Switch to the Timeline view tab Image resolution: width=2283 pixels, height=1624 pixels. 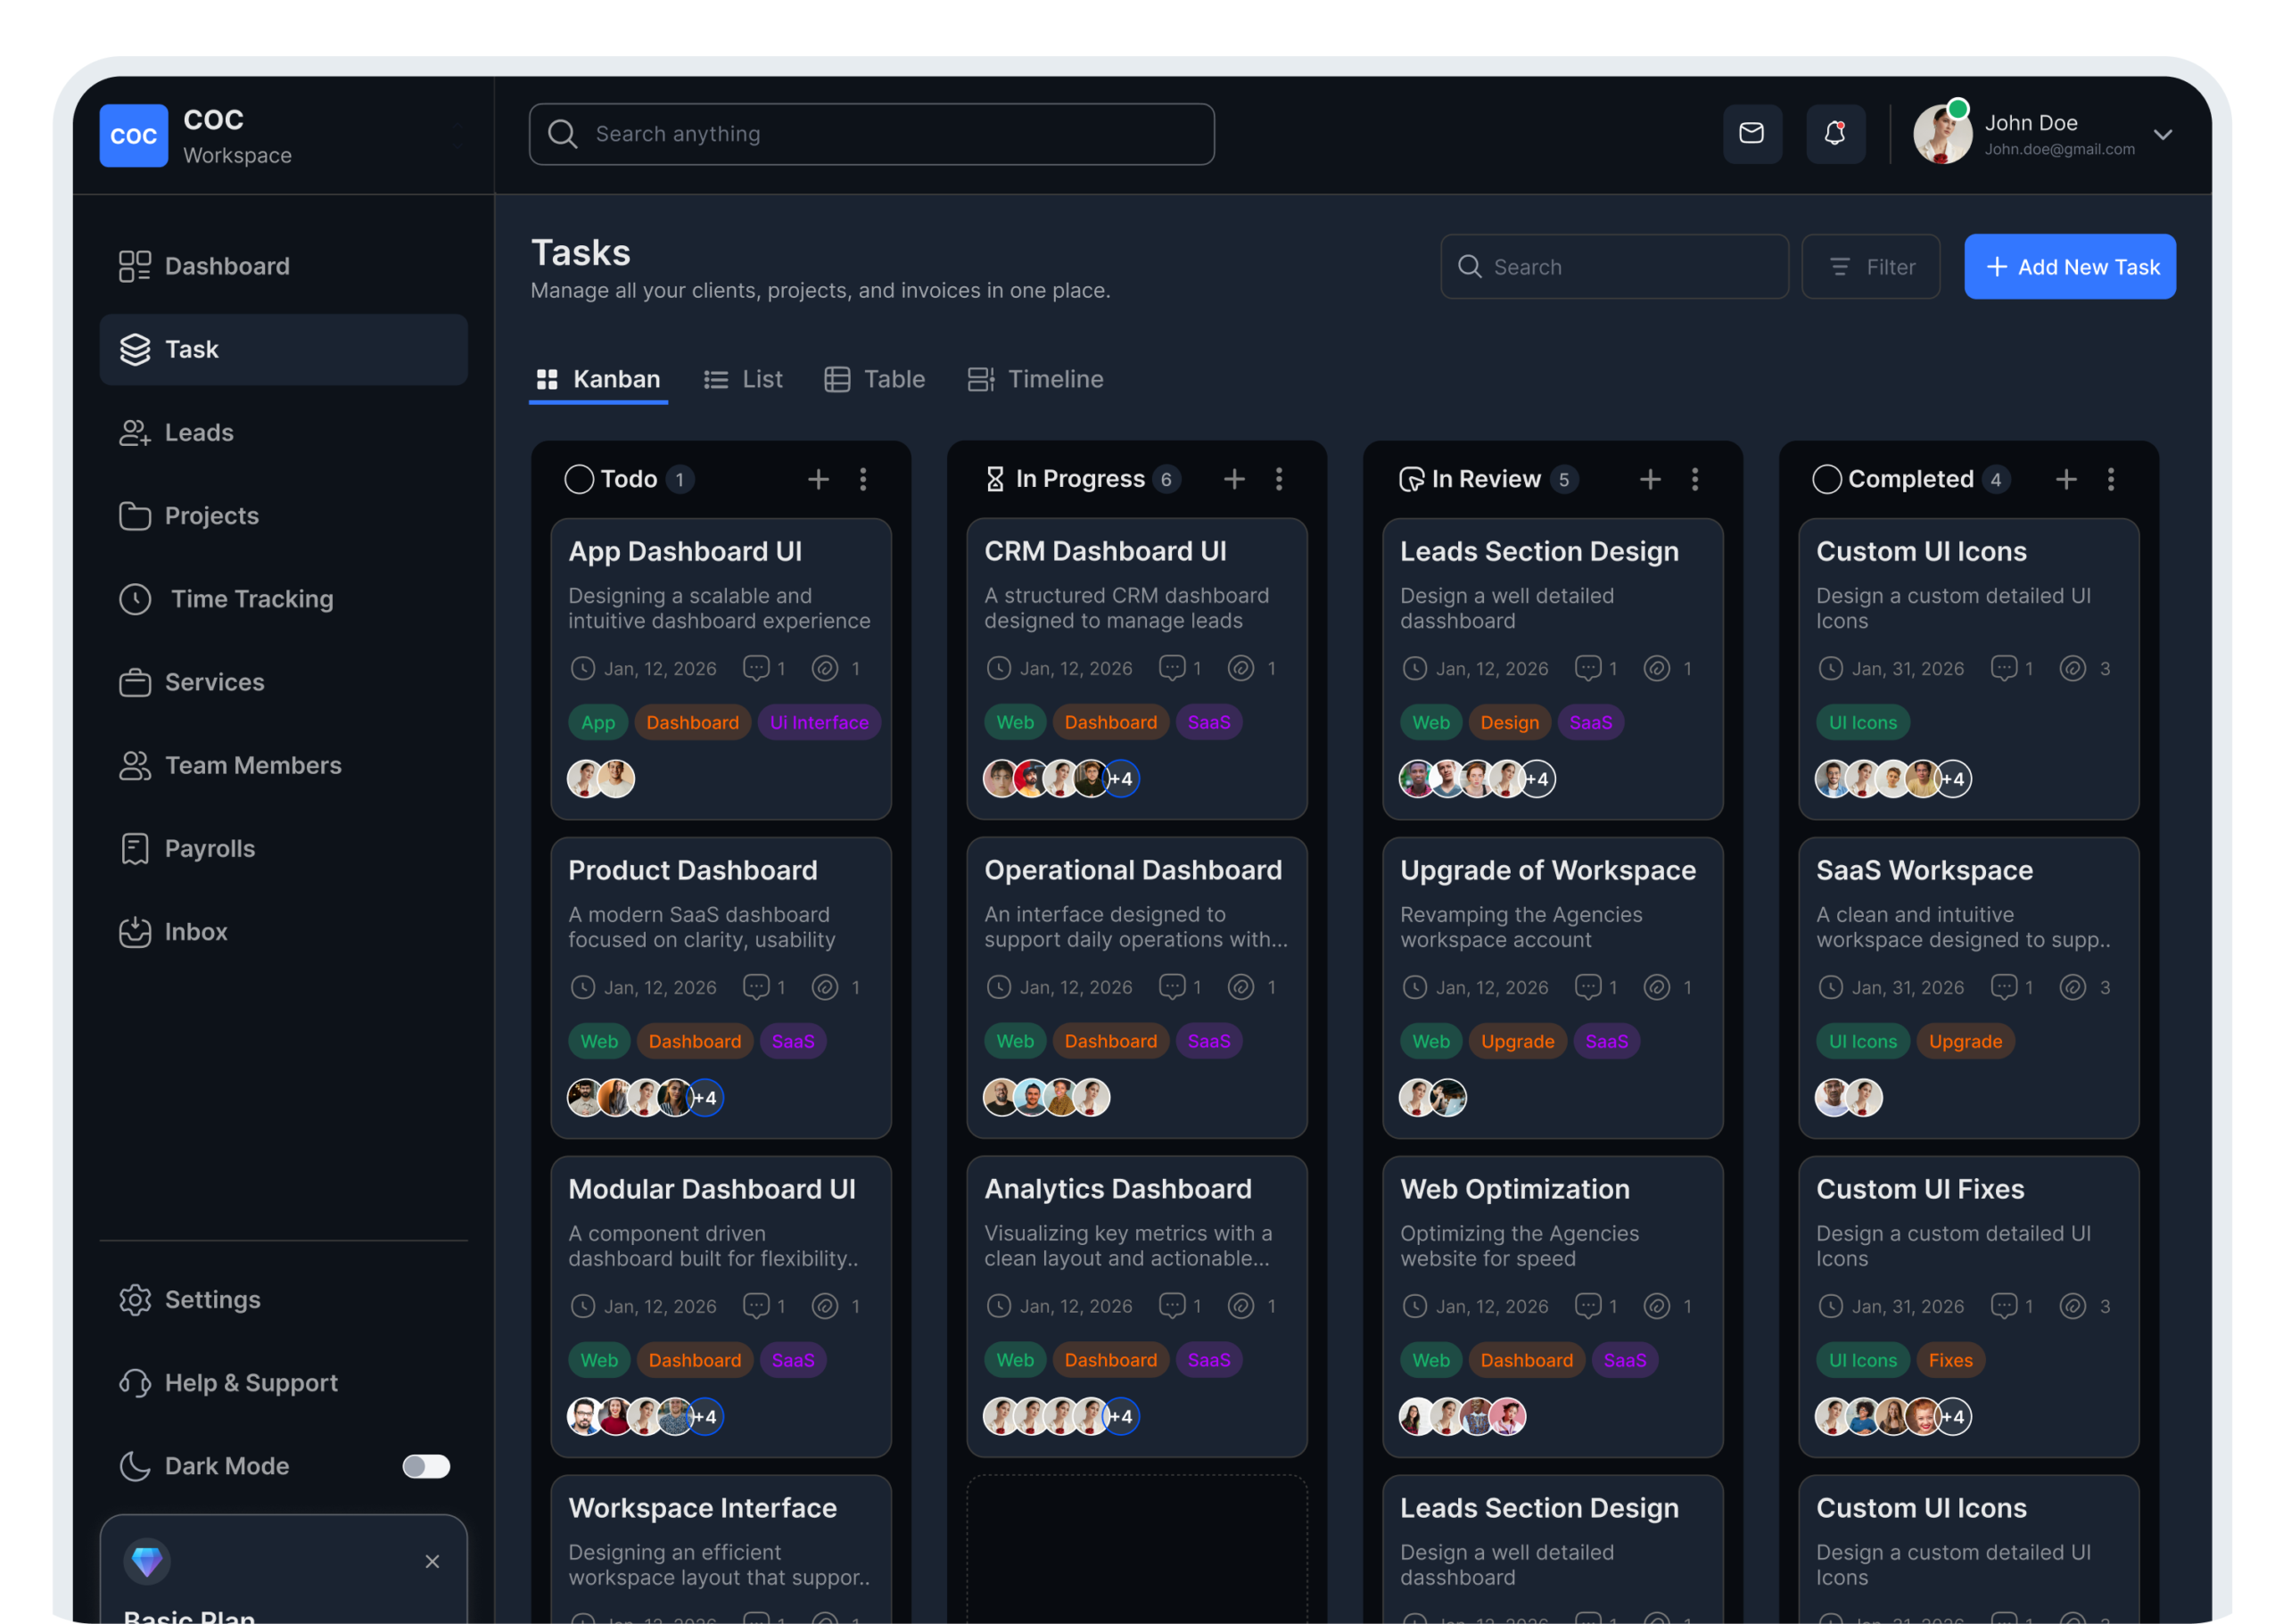1035,379
